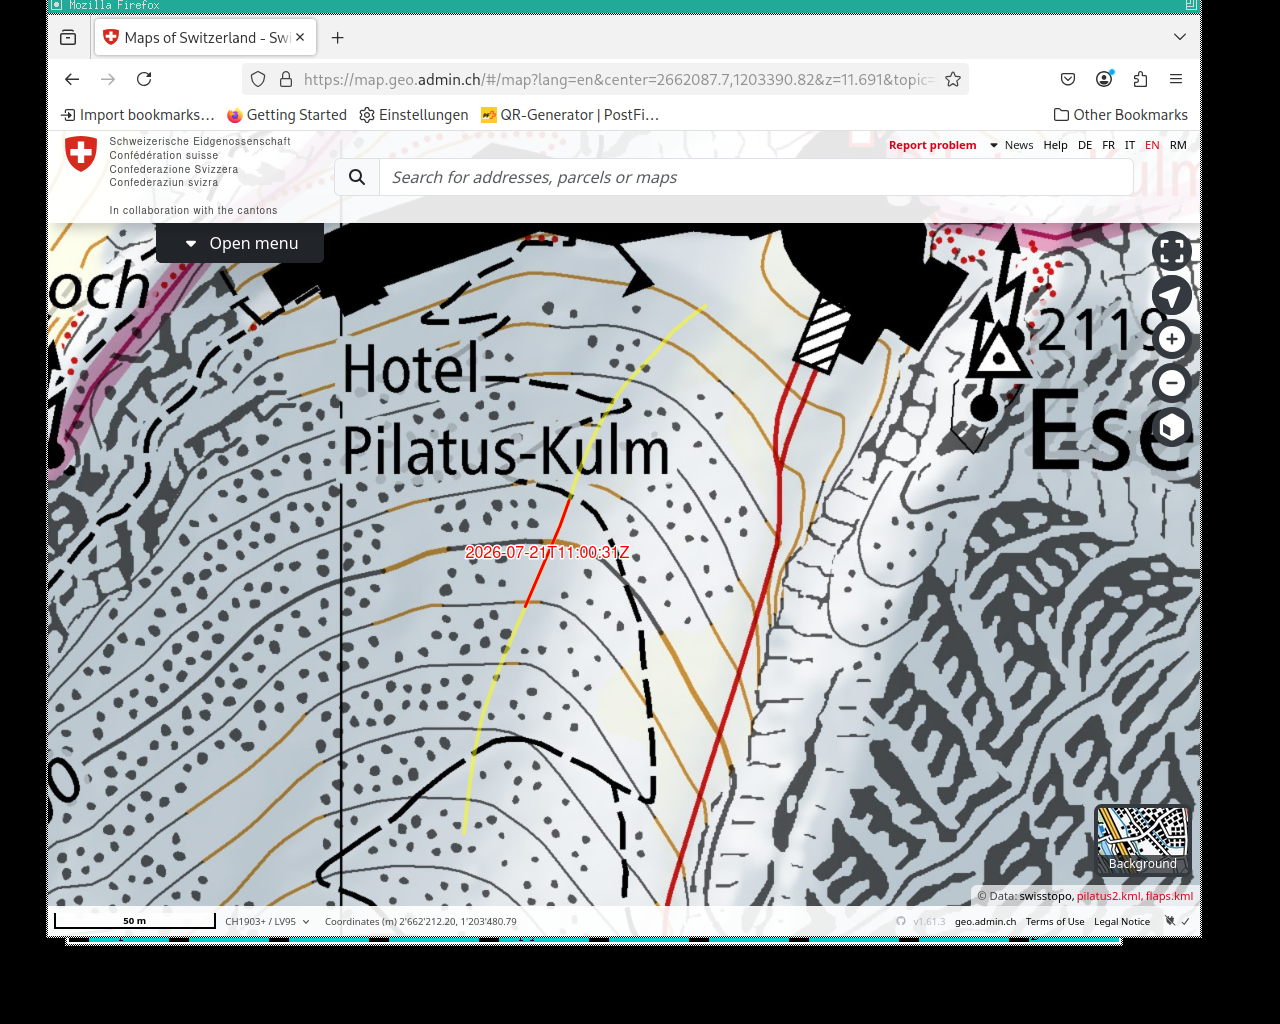
Task: Select the Maps of Switzerland tab
Action: tap(206, 38)
